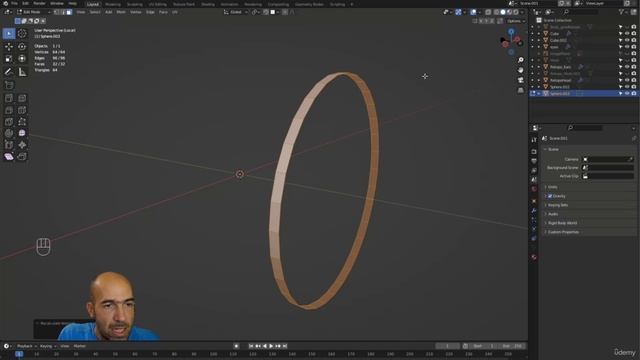
Task: Select the Smooth tool
Action: [22, 133]
